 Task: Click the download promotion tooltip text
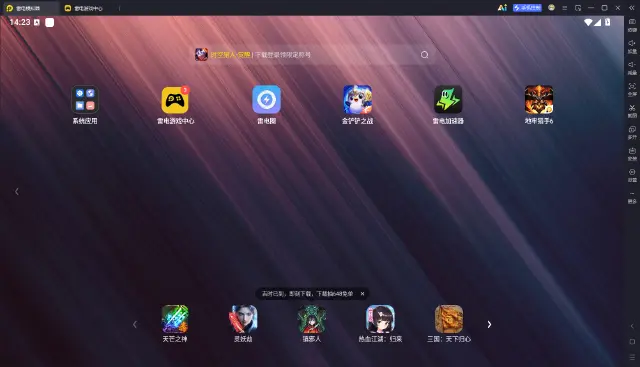tap(307, 294)
